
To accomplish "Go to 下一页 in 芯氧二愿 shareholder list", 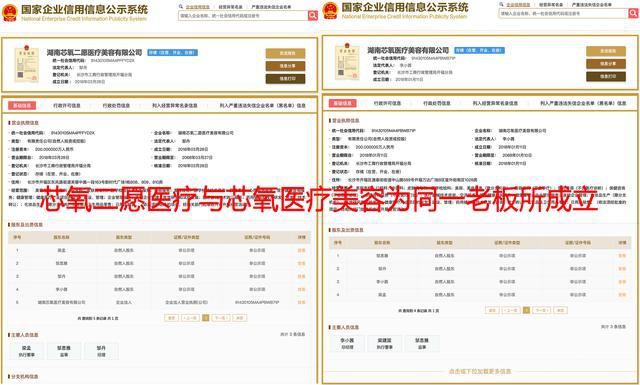I will point(220,318).
